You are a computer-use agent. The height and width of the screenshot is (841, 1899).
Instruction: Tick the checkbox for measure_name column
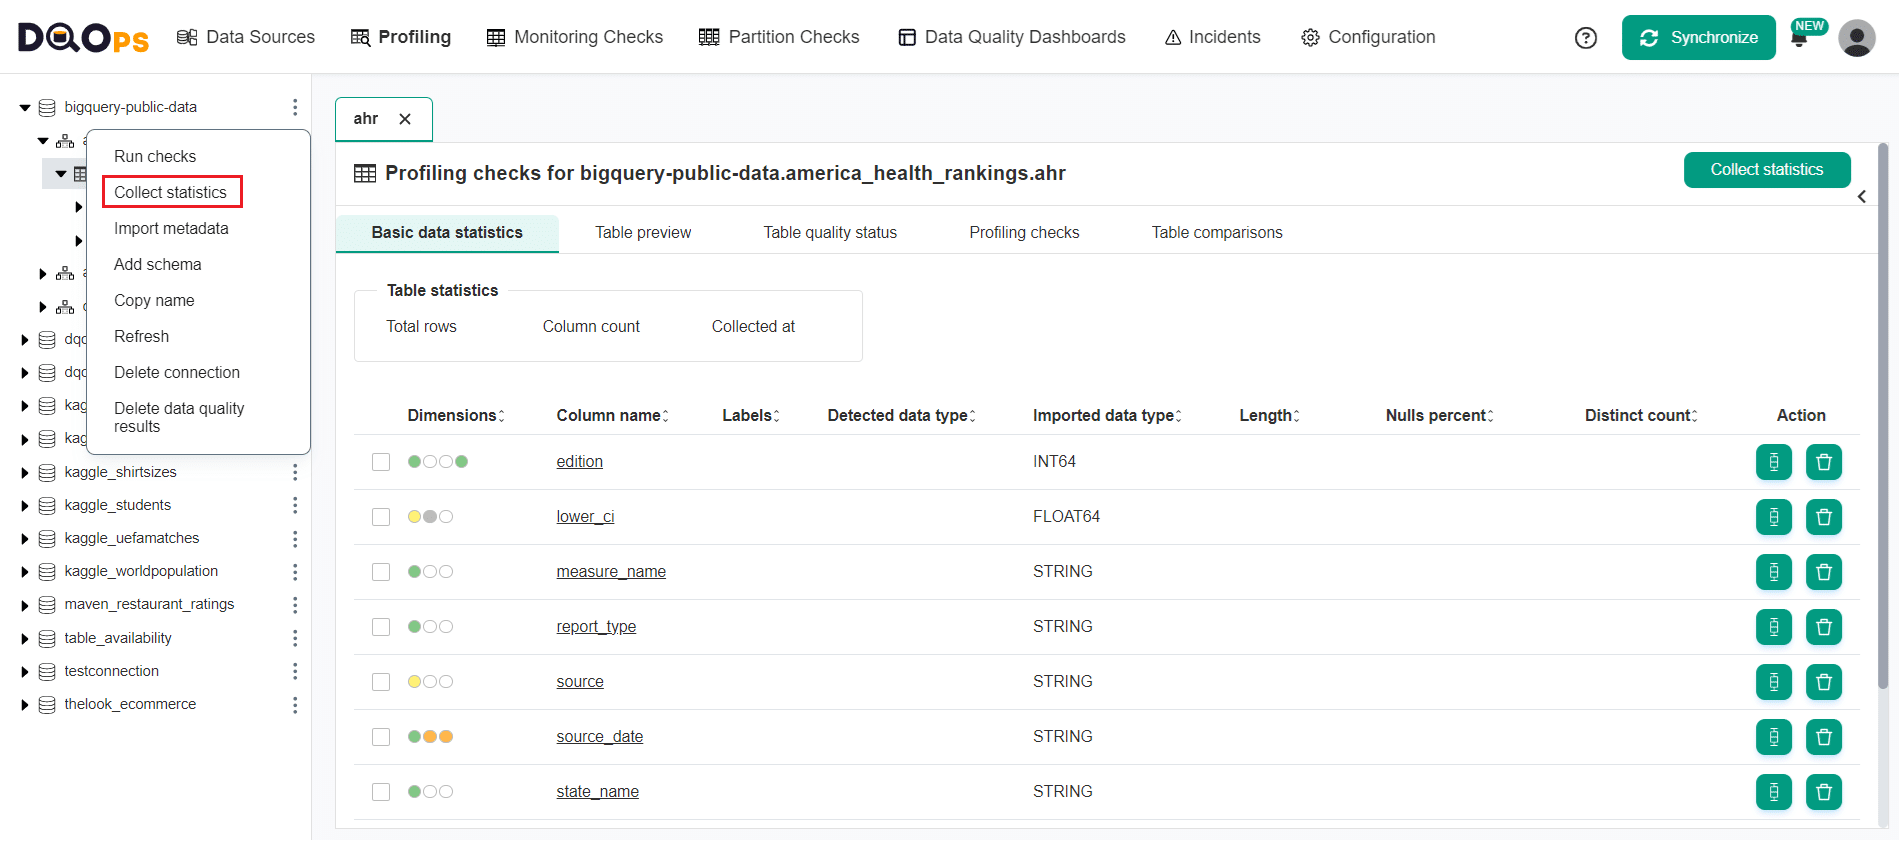click(x=381, y=572)
